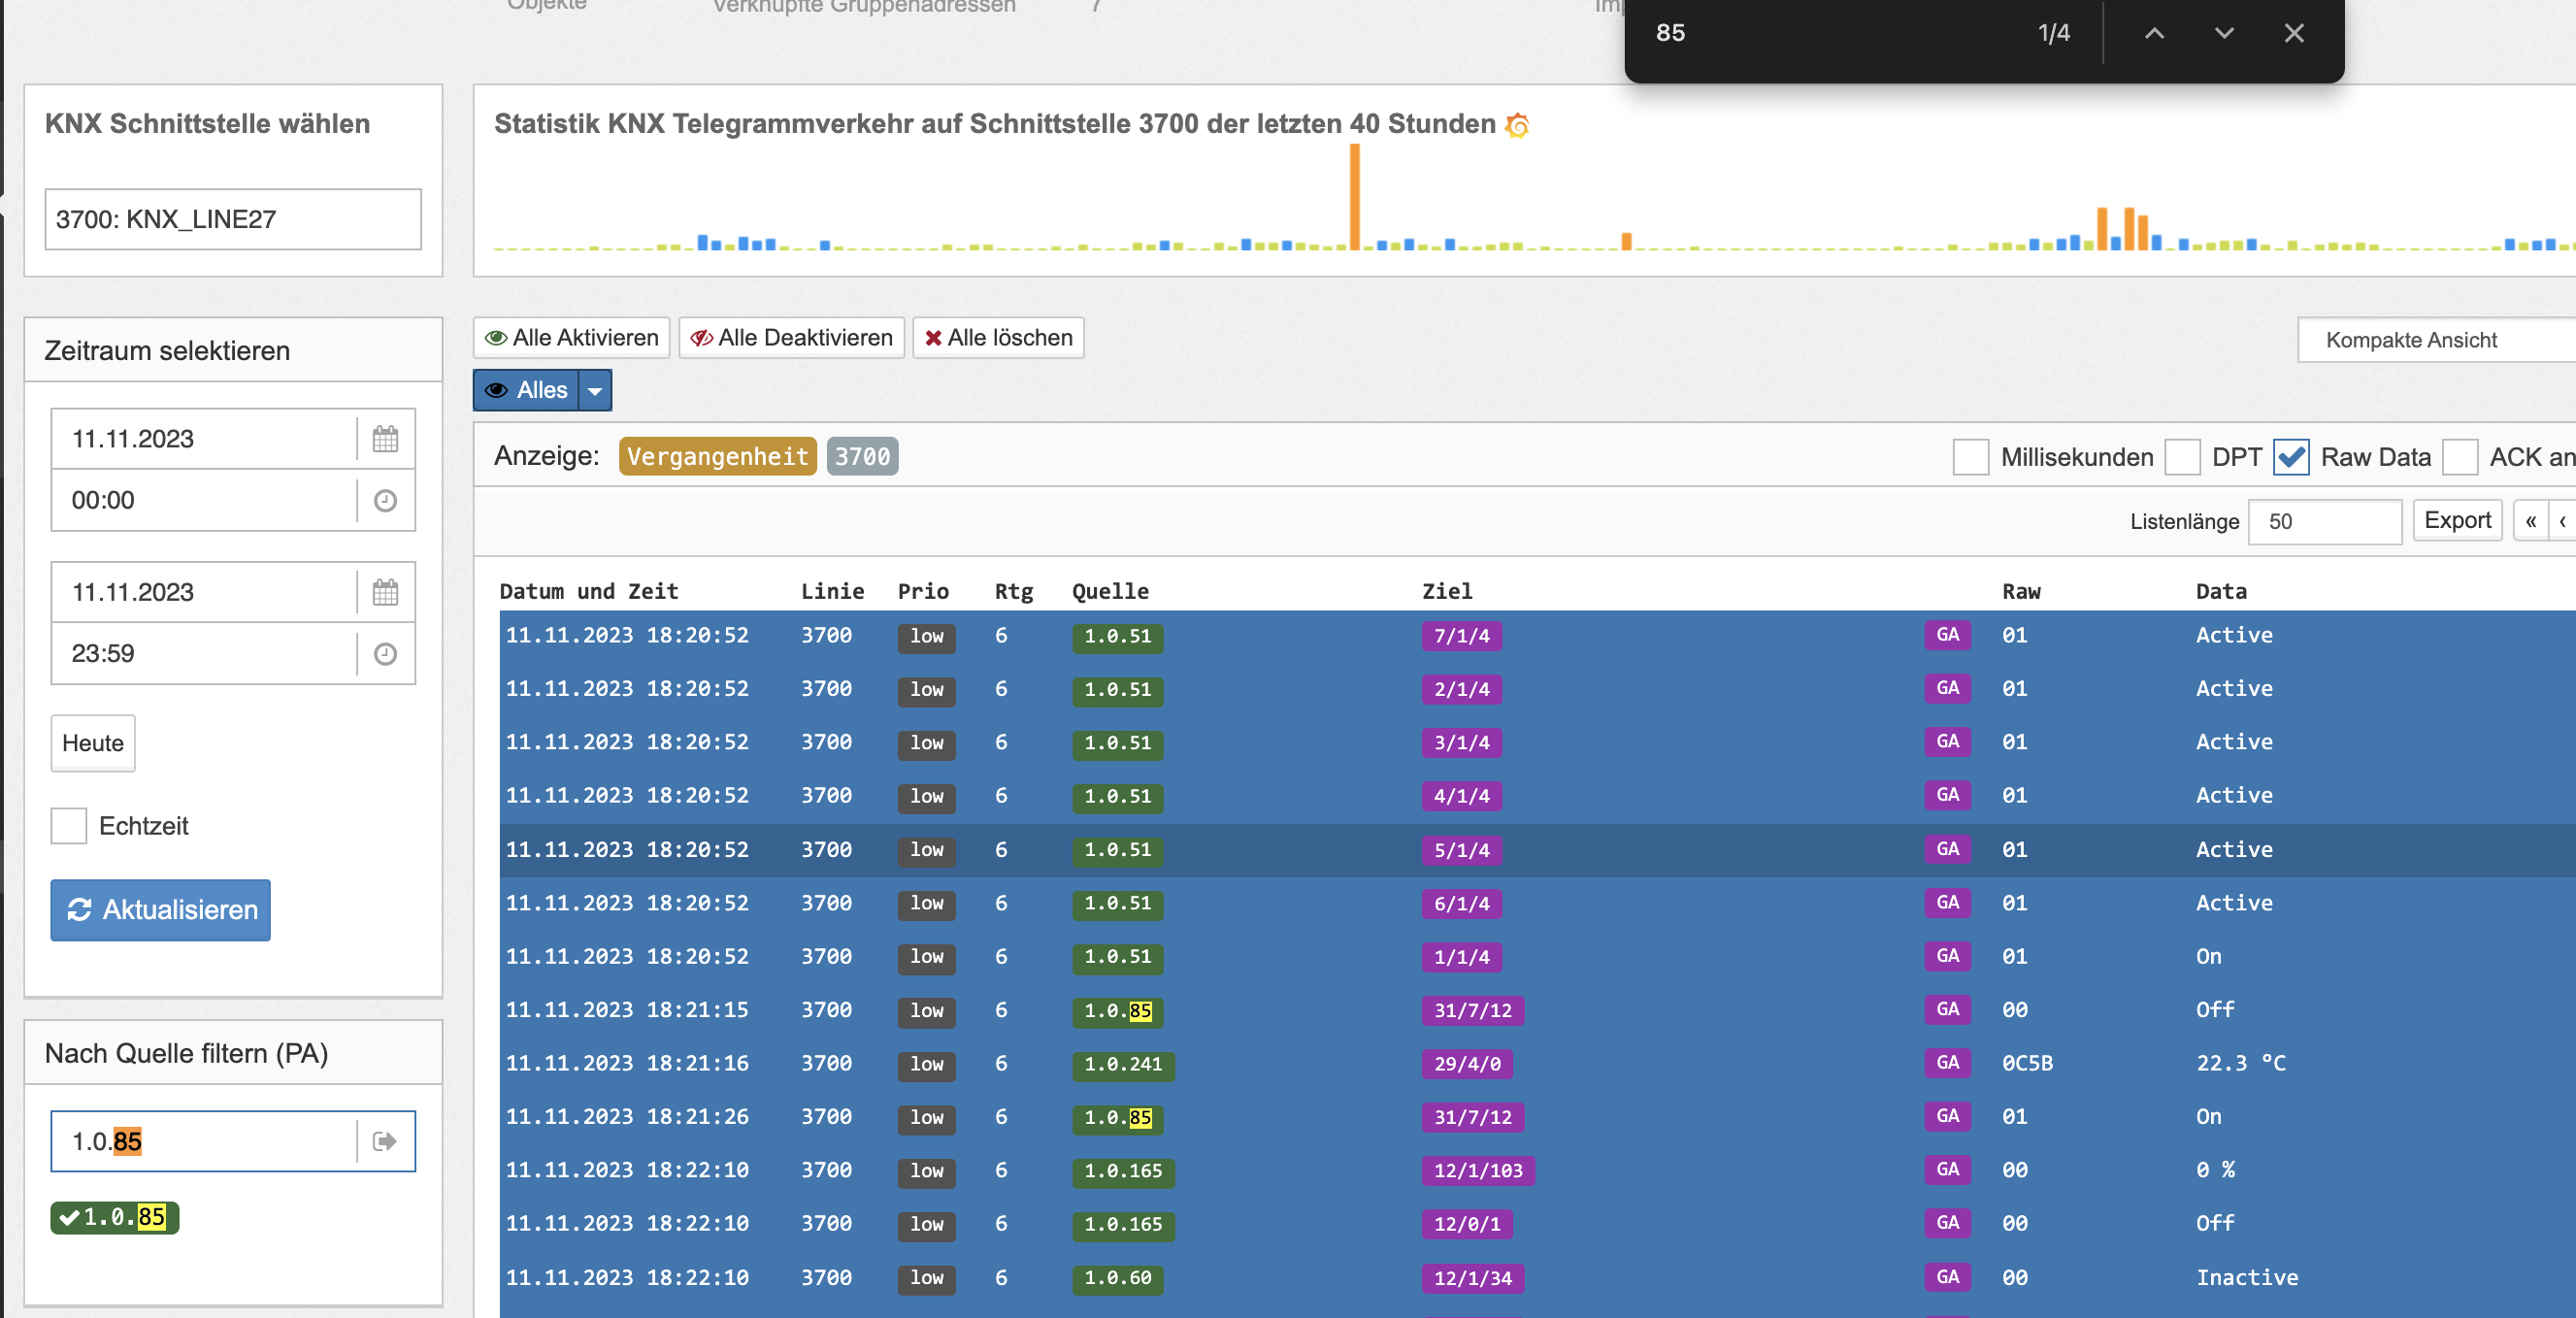Click the Vergangenheit display tag
This screenshot has height=1318, width=2576.
[717, 457]
